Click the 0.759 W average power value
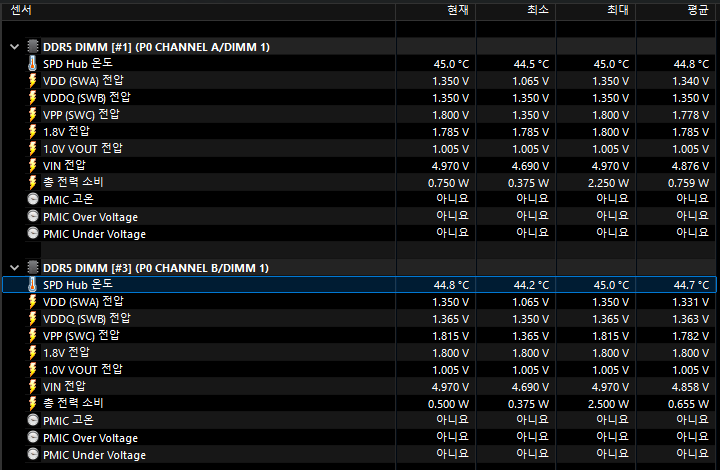The height and width of the screenshot is (470, 720). (688, 183)
